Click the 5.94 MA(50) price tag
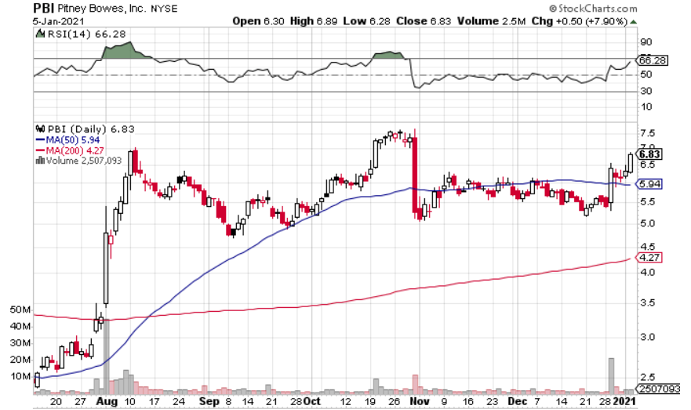This screenshot has width=691, height=410. click(650, 184)
